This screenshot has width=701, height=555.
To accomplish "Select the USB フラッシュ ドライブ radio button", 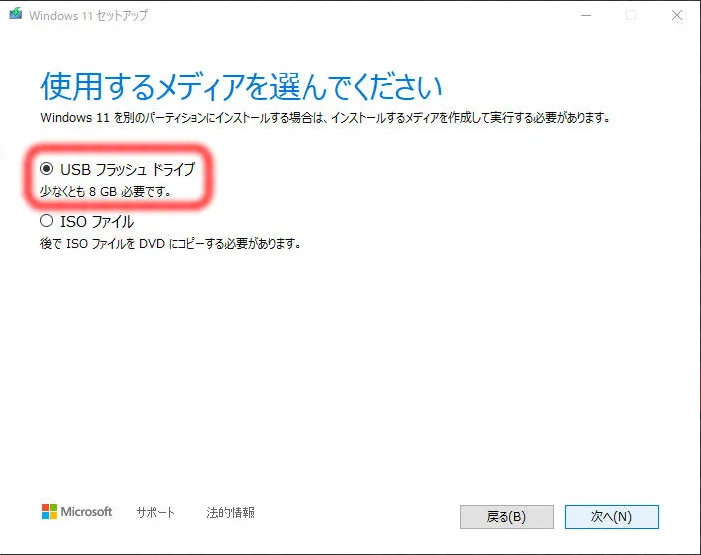I will (x=46, y=169).
